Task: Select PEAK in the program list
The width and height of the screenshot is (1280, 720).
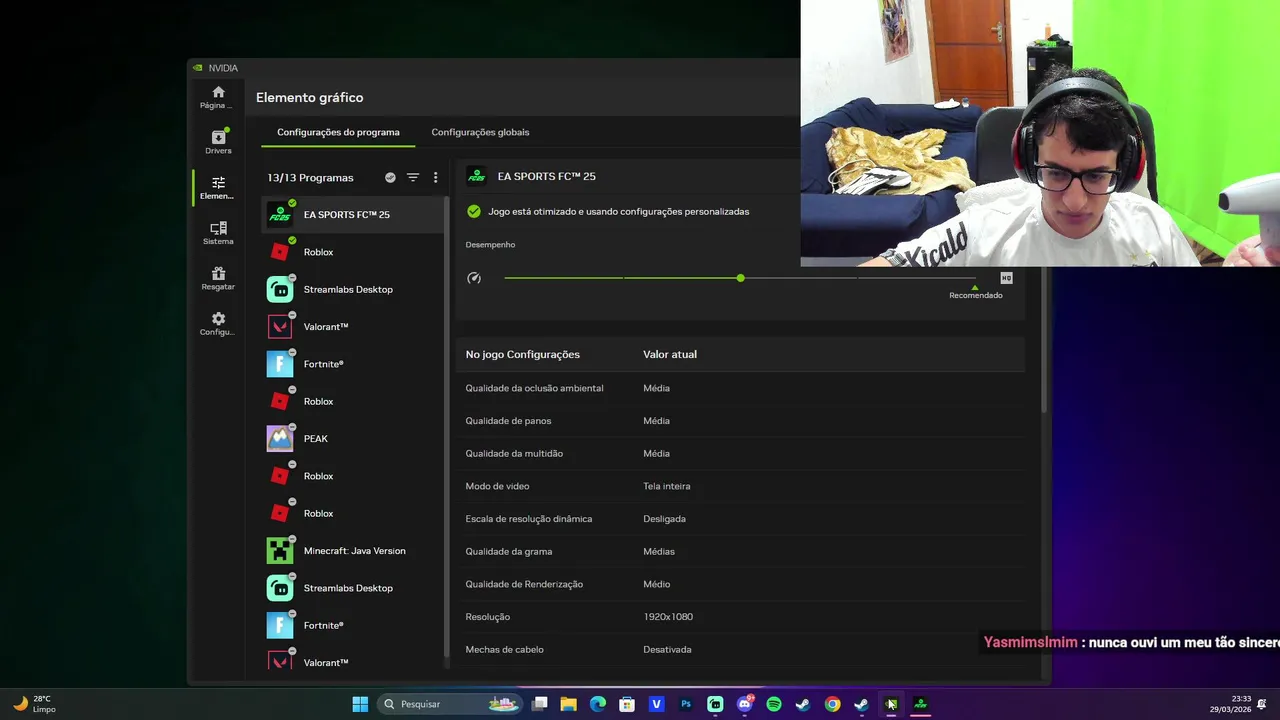Action: (x=353, y=438)
